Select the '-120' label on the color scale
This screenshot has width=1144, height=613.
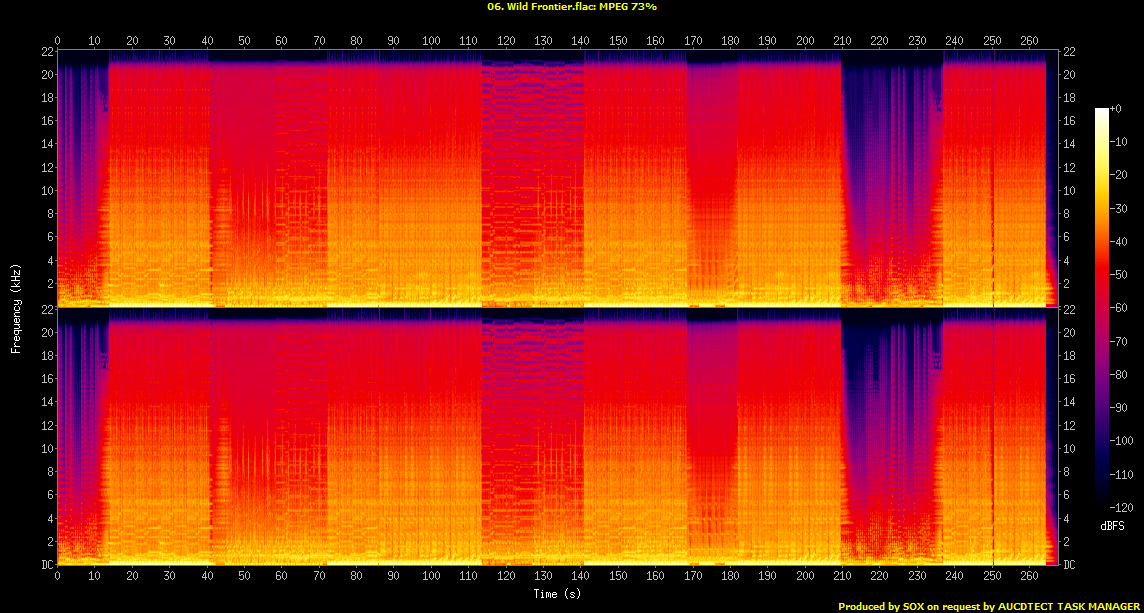[1120, 506]
